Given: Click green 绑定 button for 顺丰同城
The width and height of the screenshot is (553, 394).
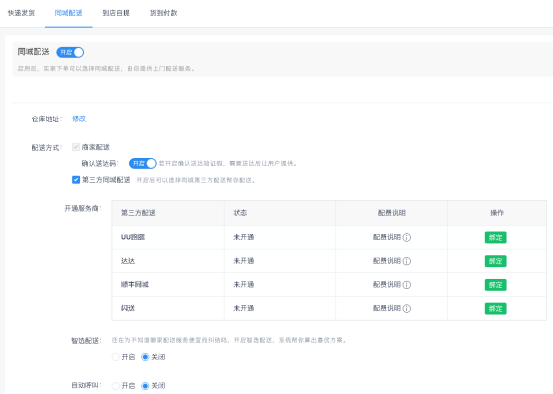Looking at the screenshot, I should pos(496,285).
